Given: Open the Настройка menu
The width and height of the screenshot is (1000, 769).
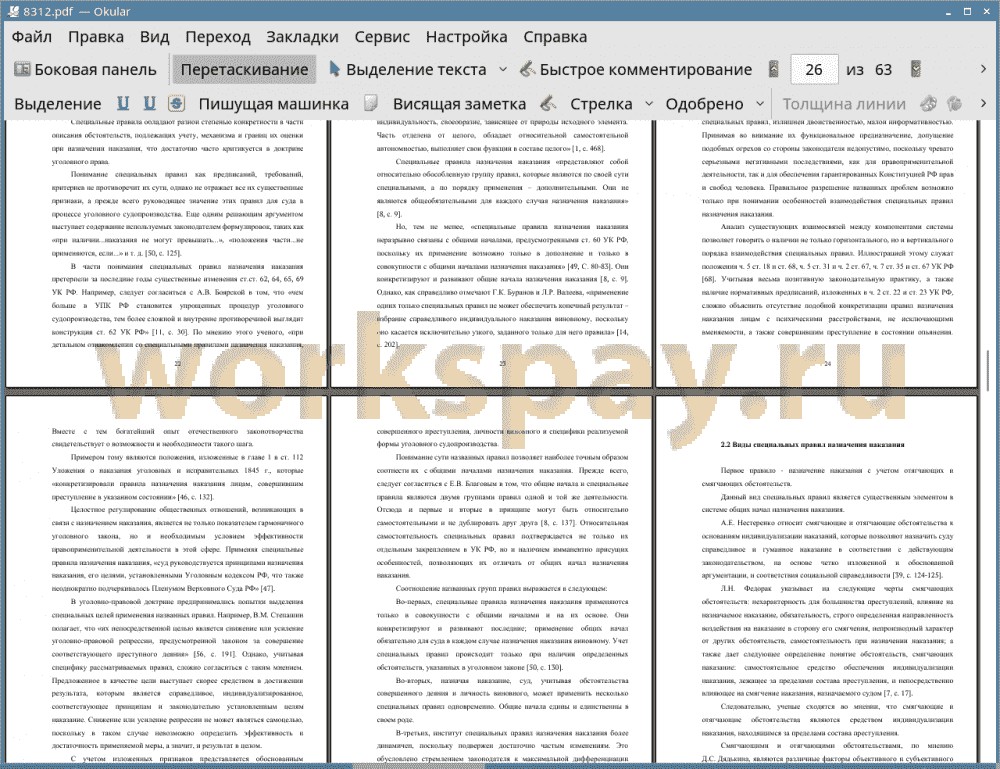Looking at the screenshot, I should pos(466,37).
